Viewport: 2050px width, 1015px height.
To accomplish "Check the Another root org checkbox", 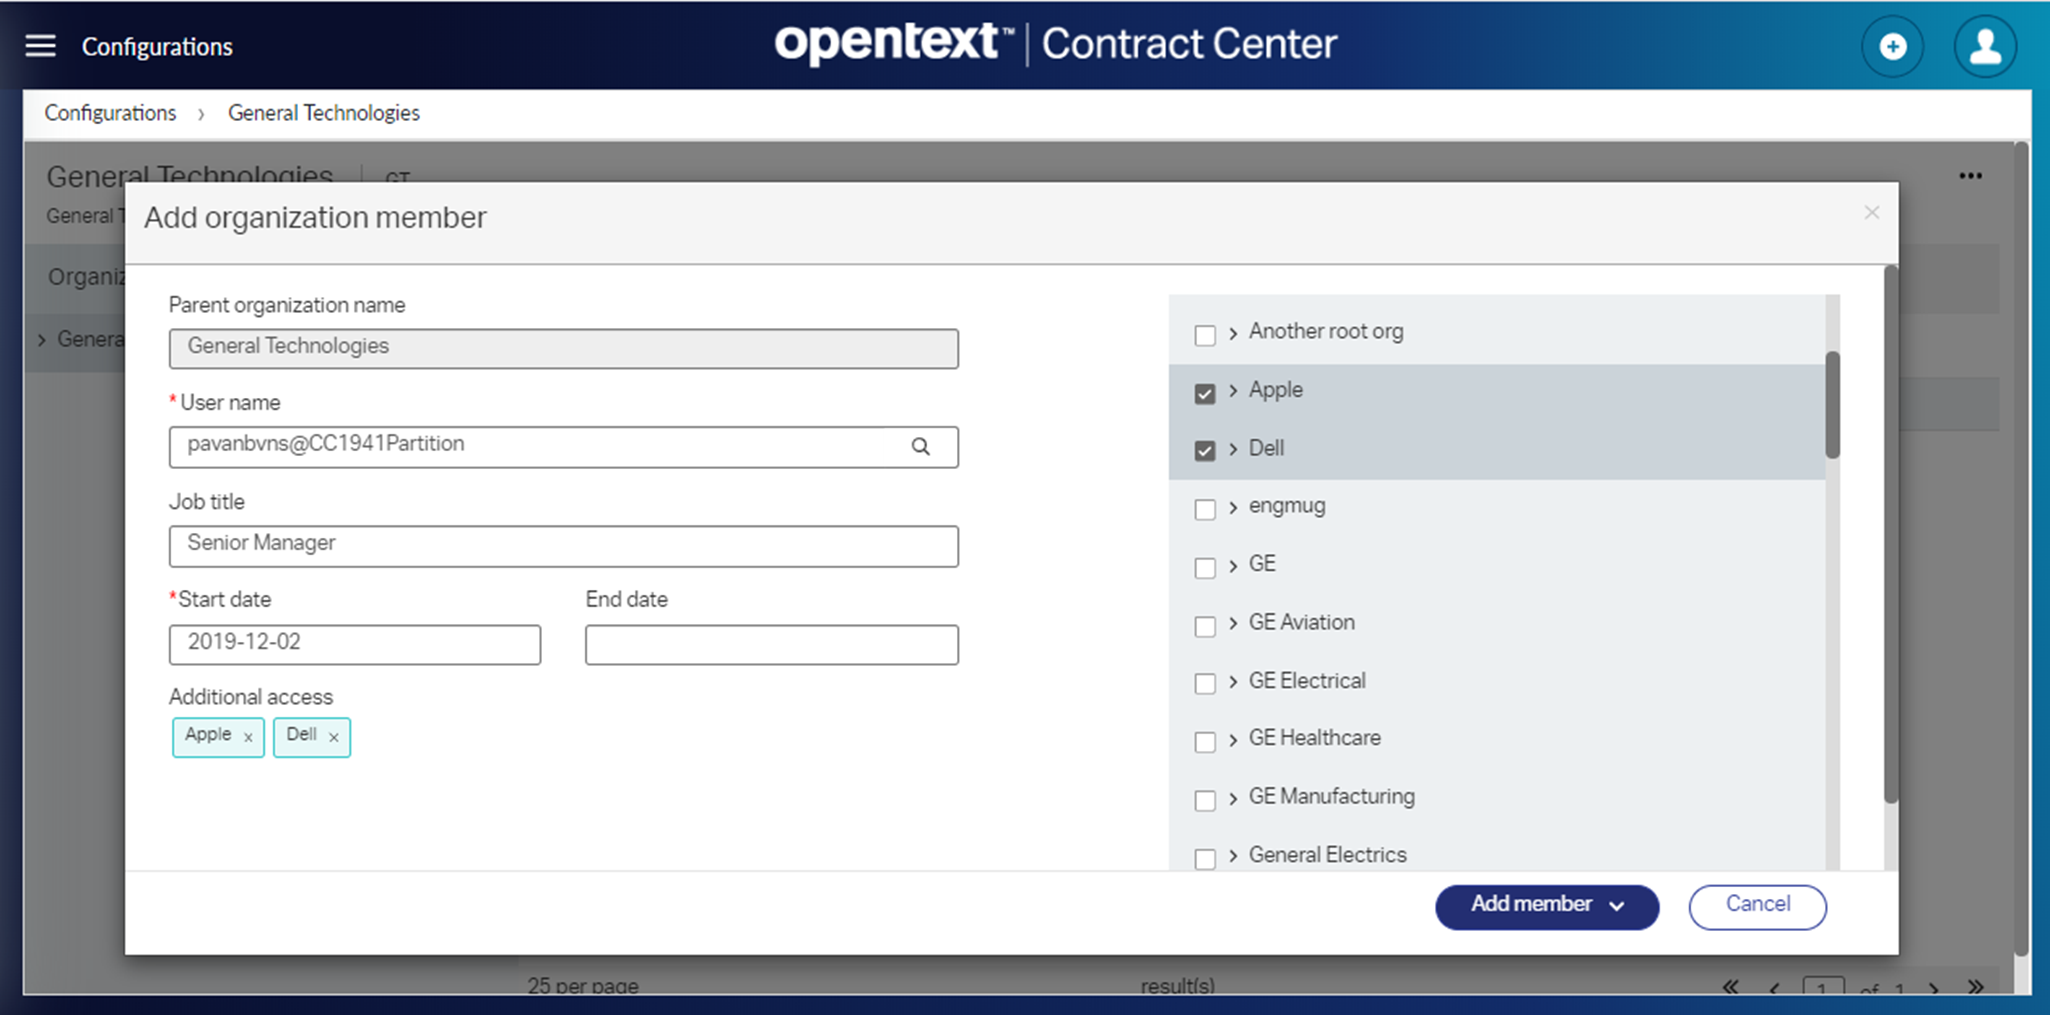I will coord(1205,335).
